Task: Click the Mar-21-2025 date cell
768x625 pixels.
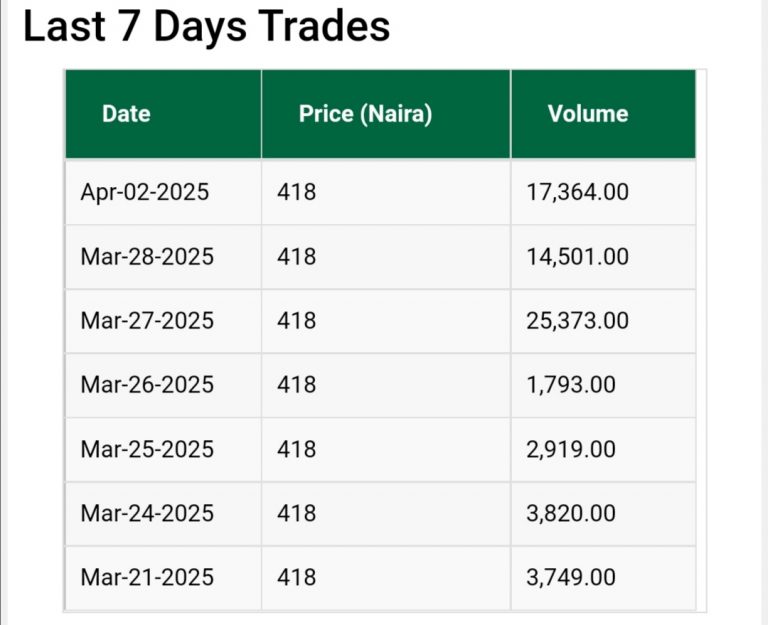Action: click(x=147, y=577)
